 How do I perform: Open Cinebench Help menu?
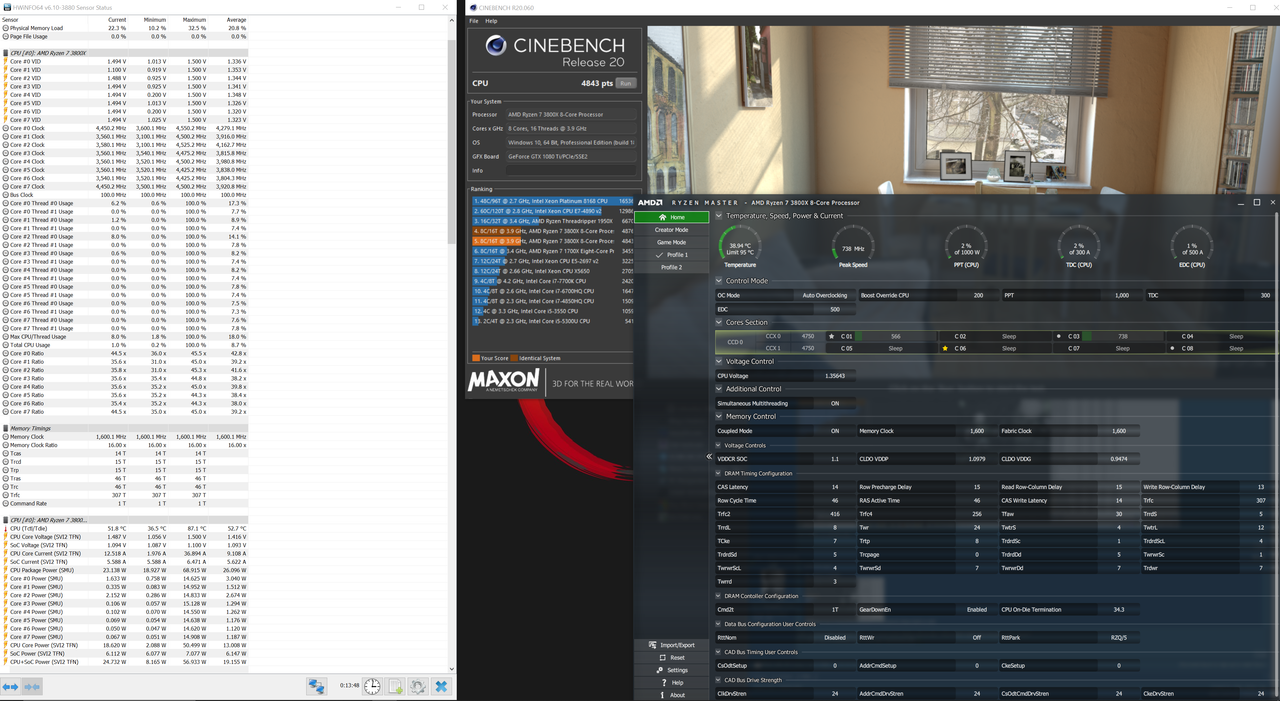pyautogui.click(x=491, y=21)
